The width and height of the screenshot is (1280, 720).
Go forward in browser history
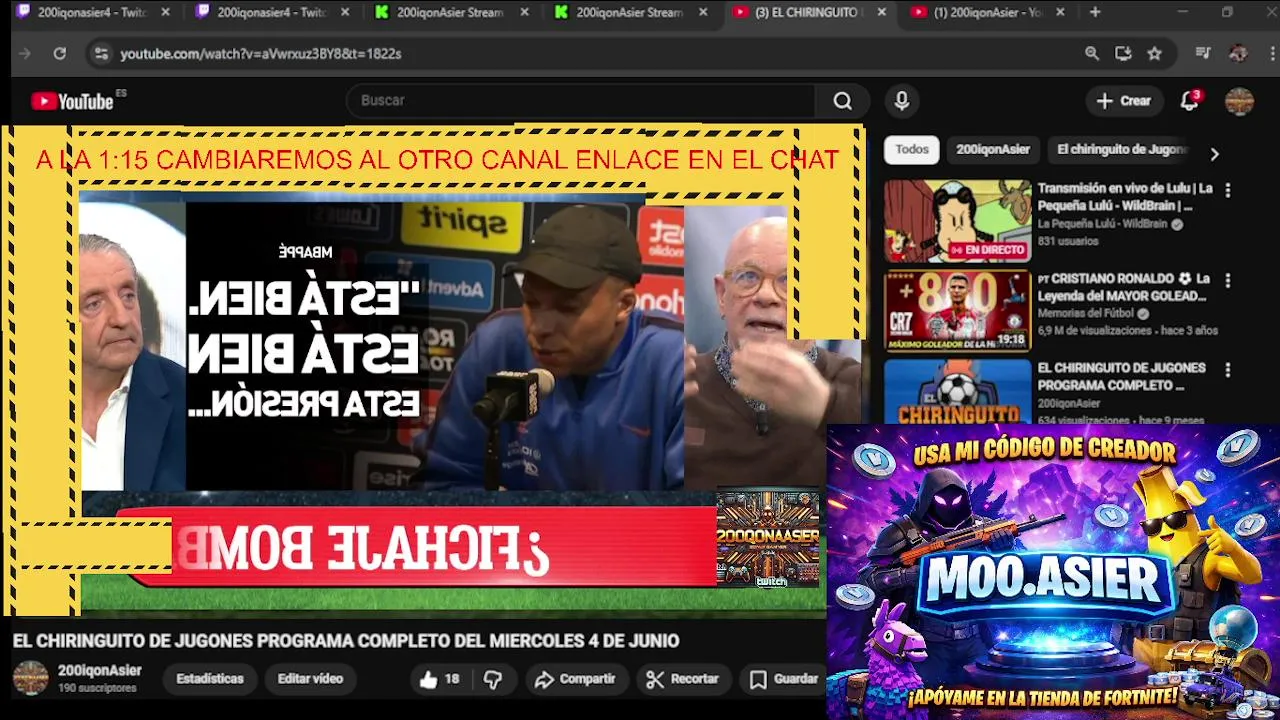coord(25,53)
